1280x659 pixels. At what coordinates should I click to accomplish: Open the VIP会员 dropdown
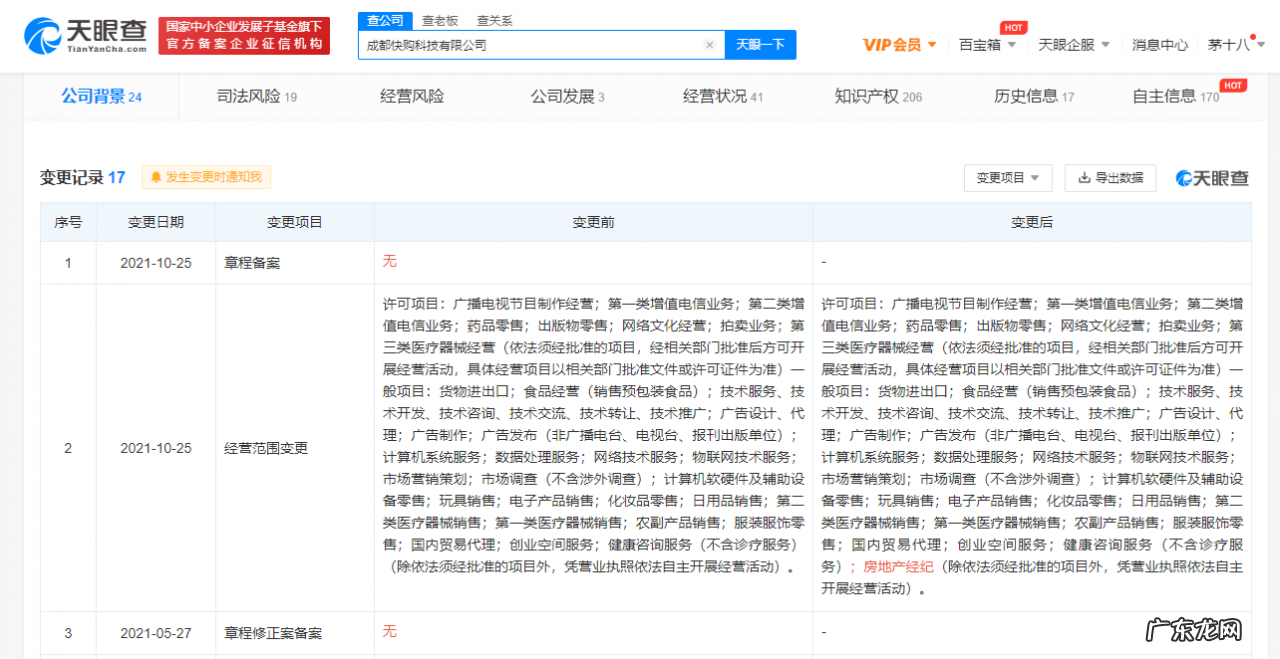pos(897,44)
